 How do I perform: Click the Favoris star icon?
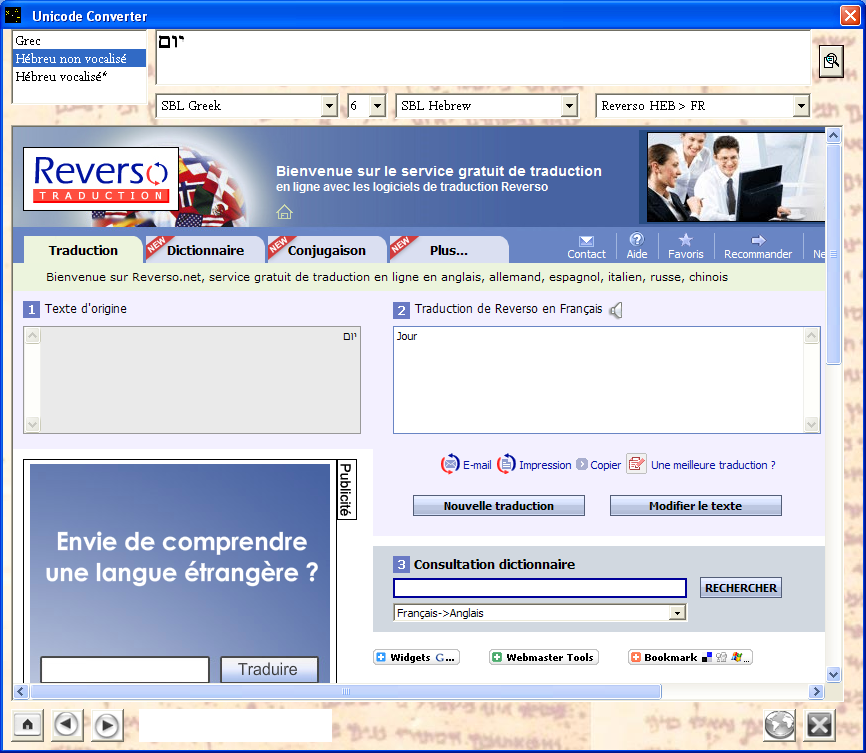click(685, 239)
